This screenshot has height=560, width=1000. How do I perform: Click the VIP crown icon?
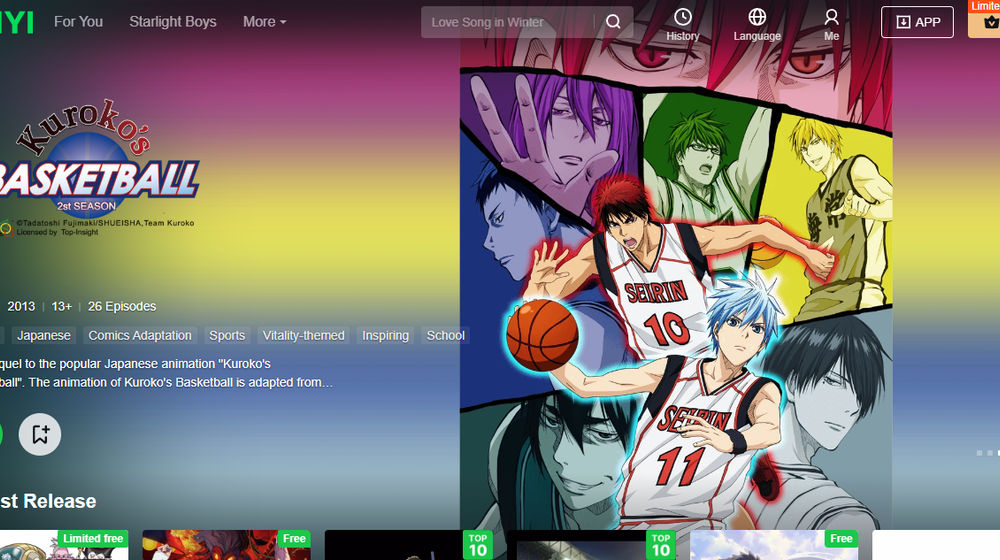point(990,23)
